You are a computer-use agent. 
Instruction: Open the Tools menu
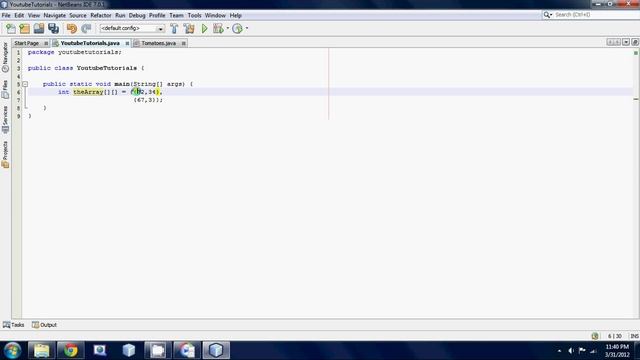point(194,16)
